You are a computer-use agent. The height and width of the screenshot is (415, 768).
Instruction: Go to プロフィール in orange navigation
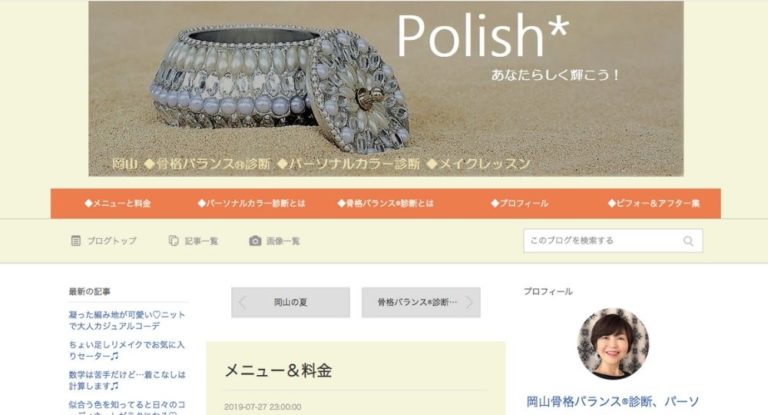pyautogui.click(x=520, y=203)
